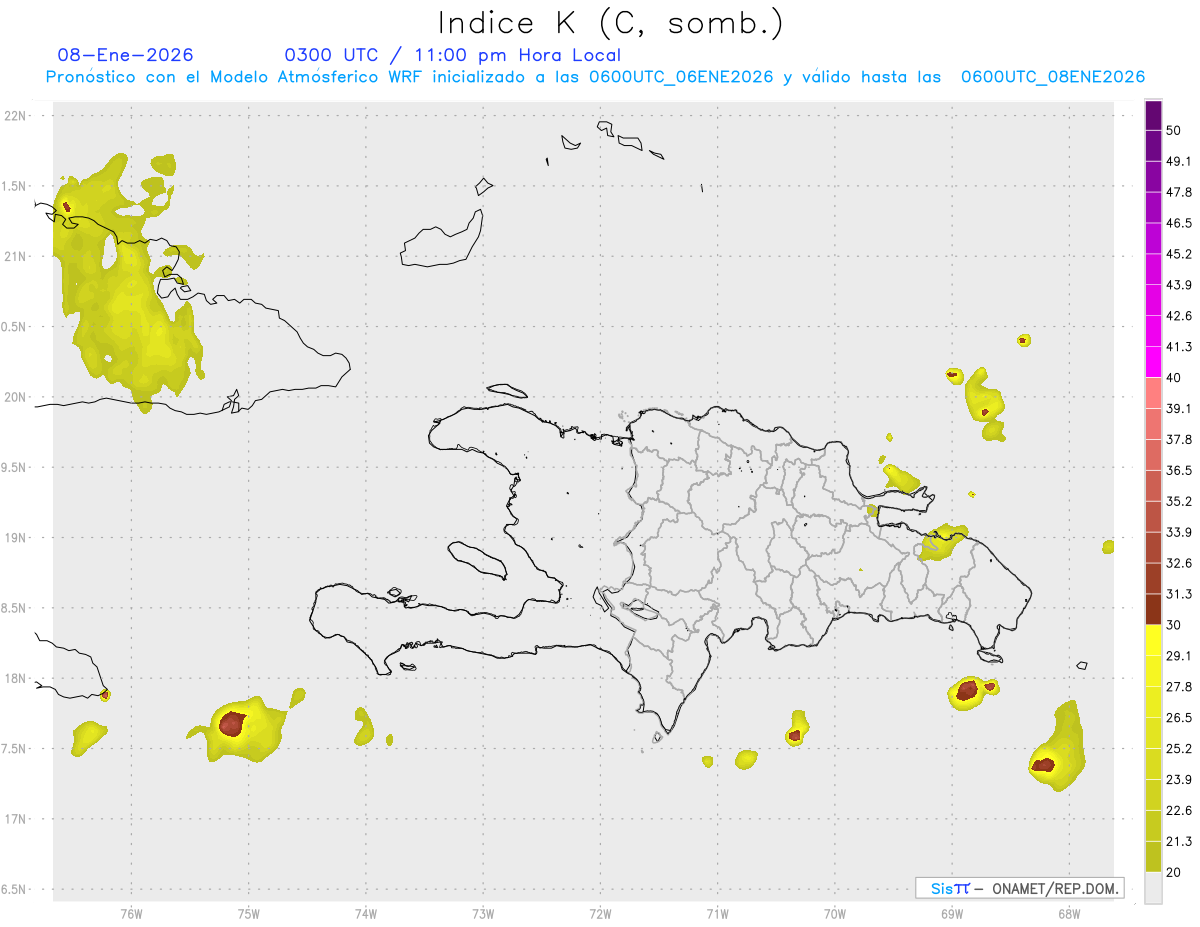1200x927 pixels.
Task: Click the colorbar value "37.8"
Action: point(1179,439)
